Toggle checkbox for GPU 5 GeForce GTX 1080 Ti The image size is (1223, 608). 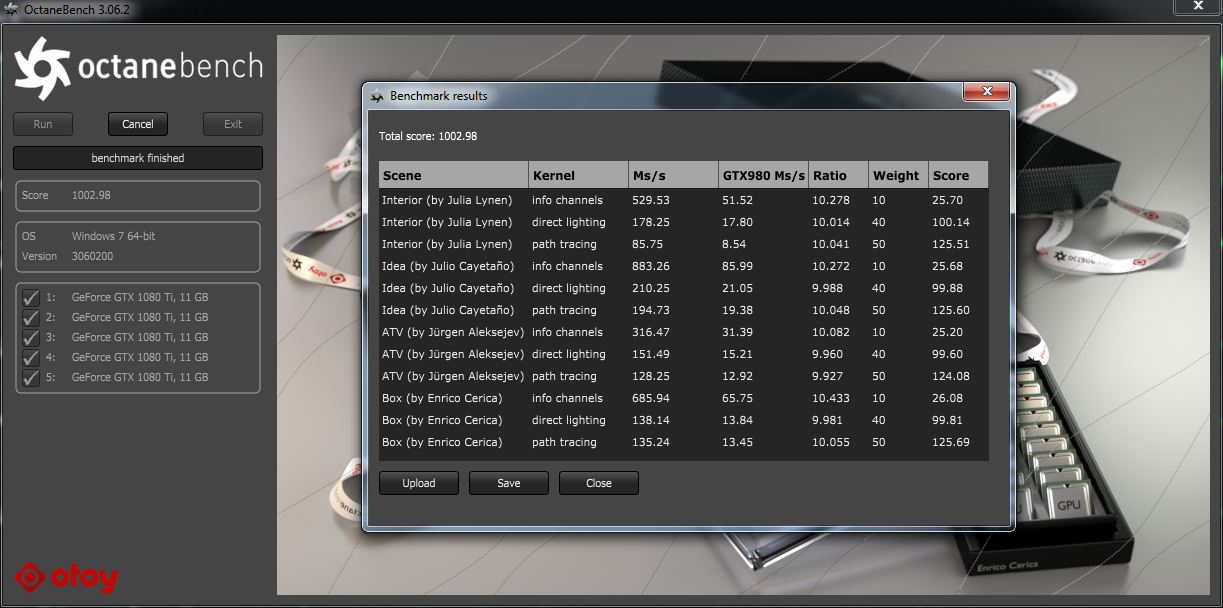30,377
